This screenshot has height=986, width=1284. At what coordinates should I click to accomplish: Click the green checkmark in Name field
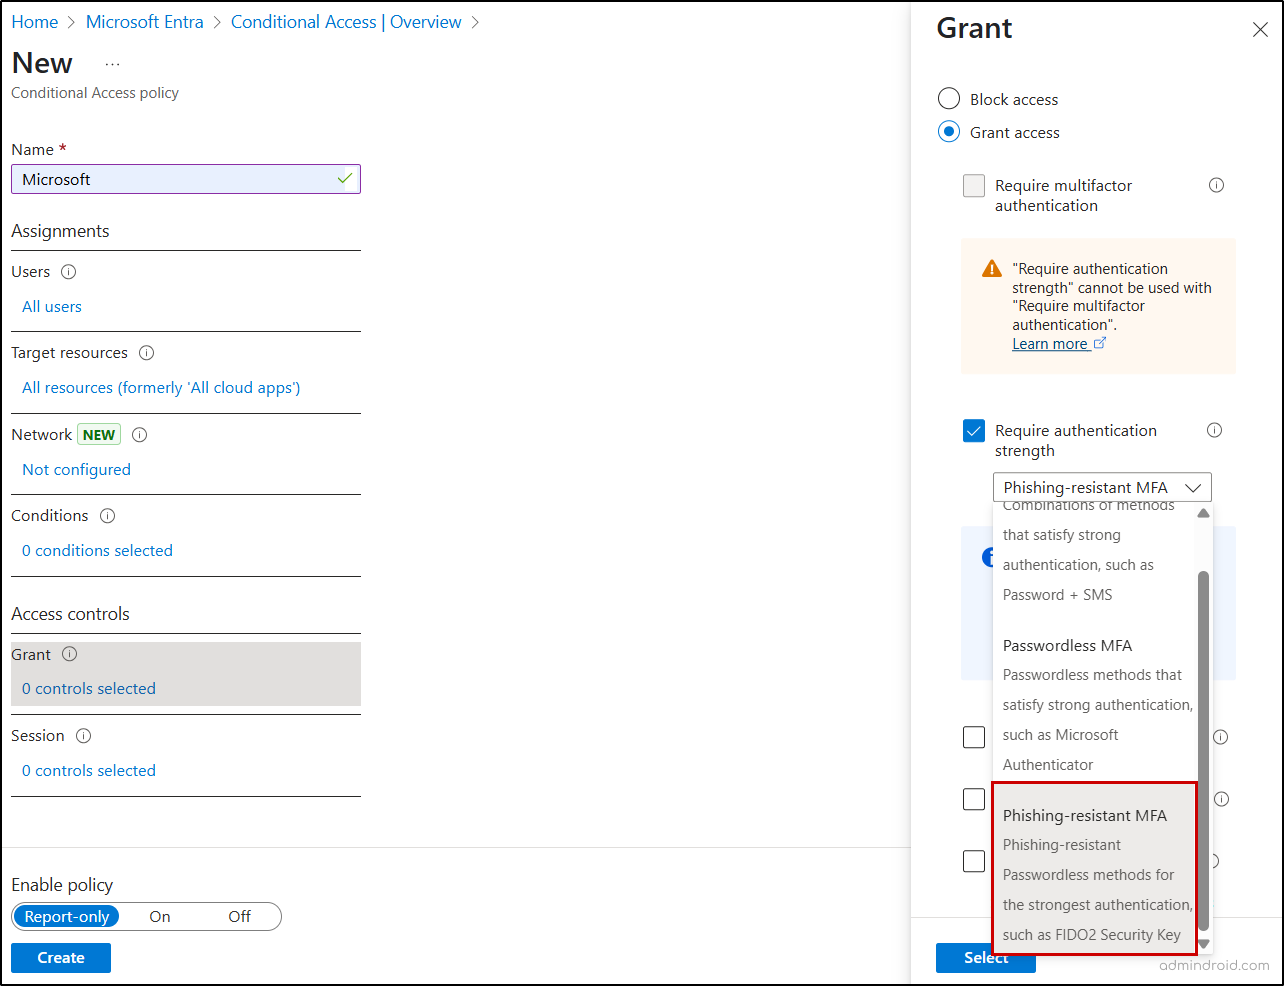coord(345,179)
